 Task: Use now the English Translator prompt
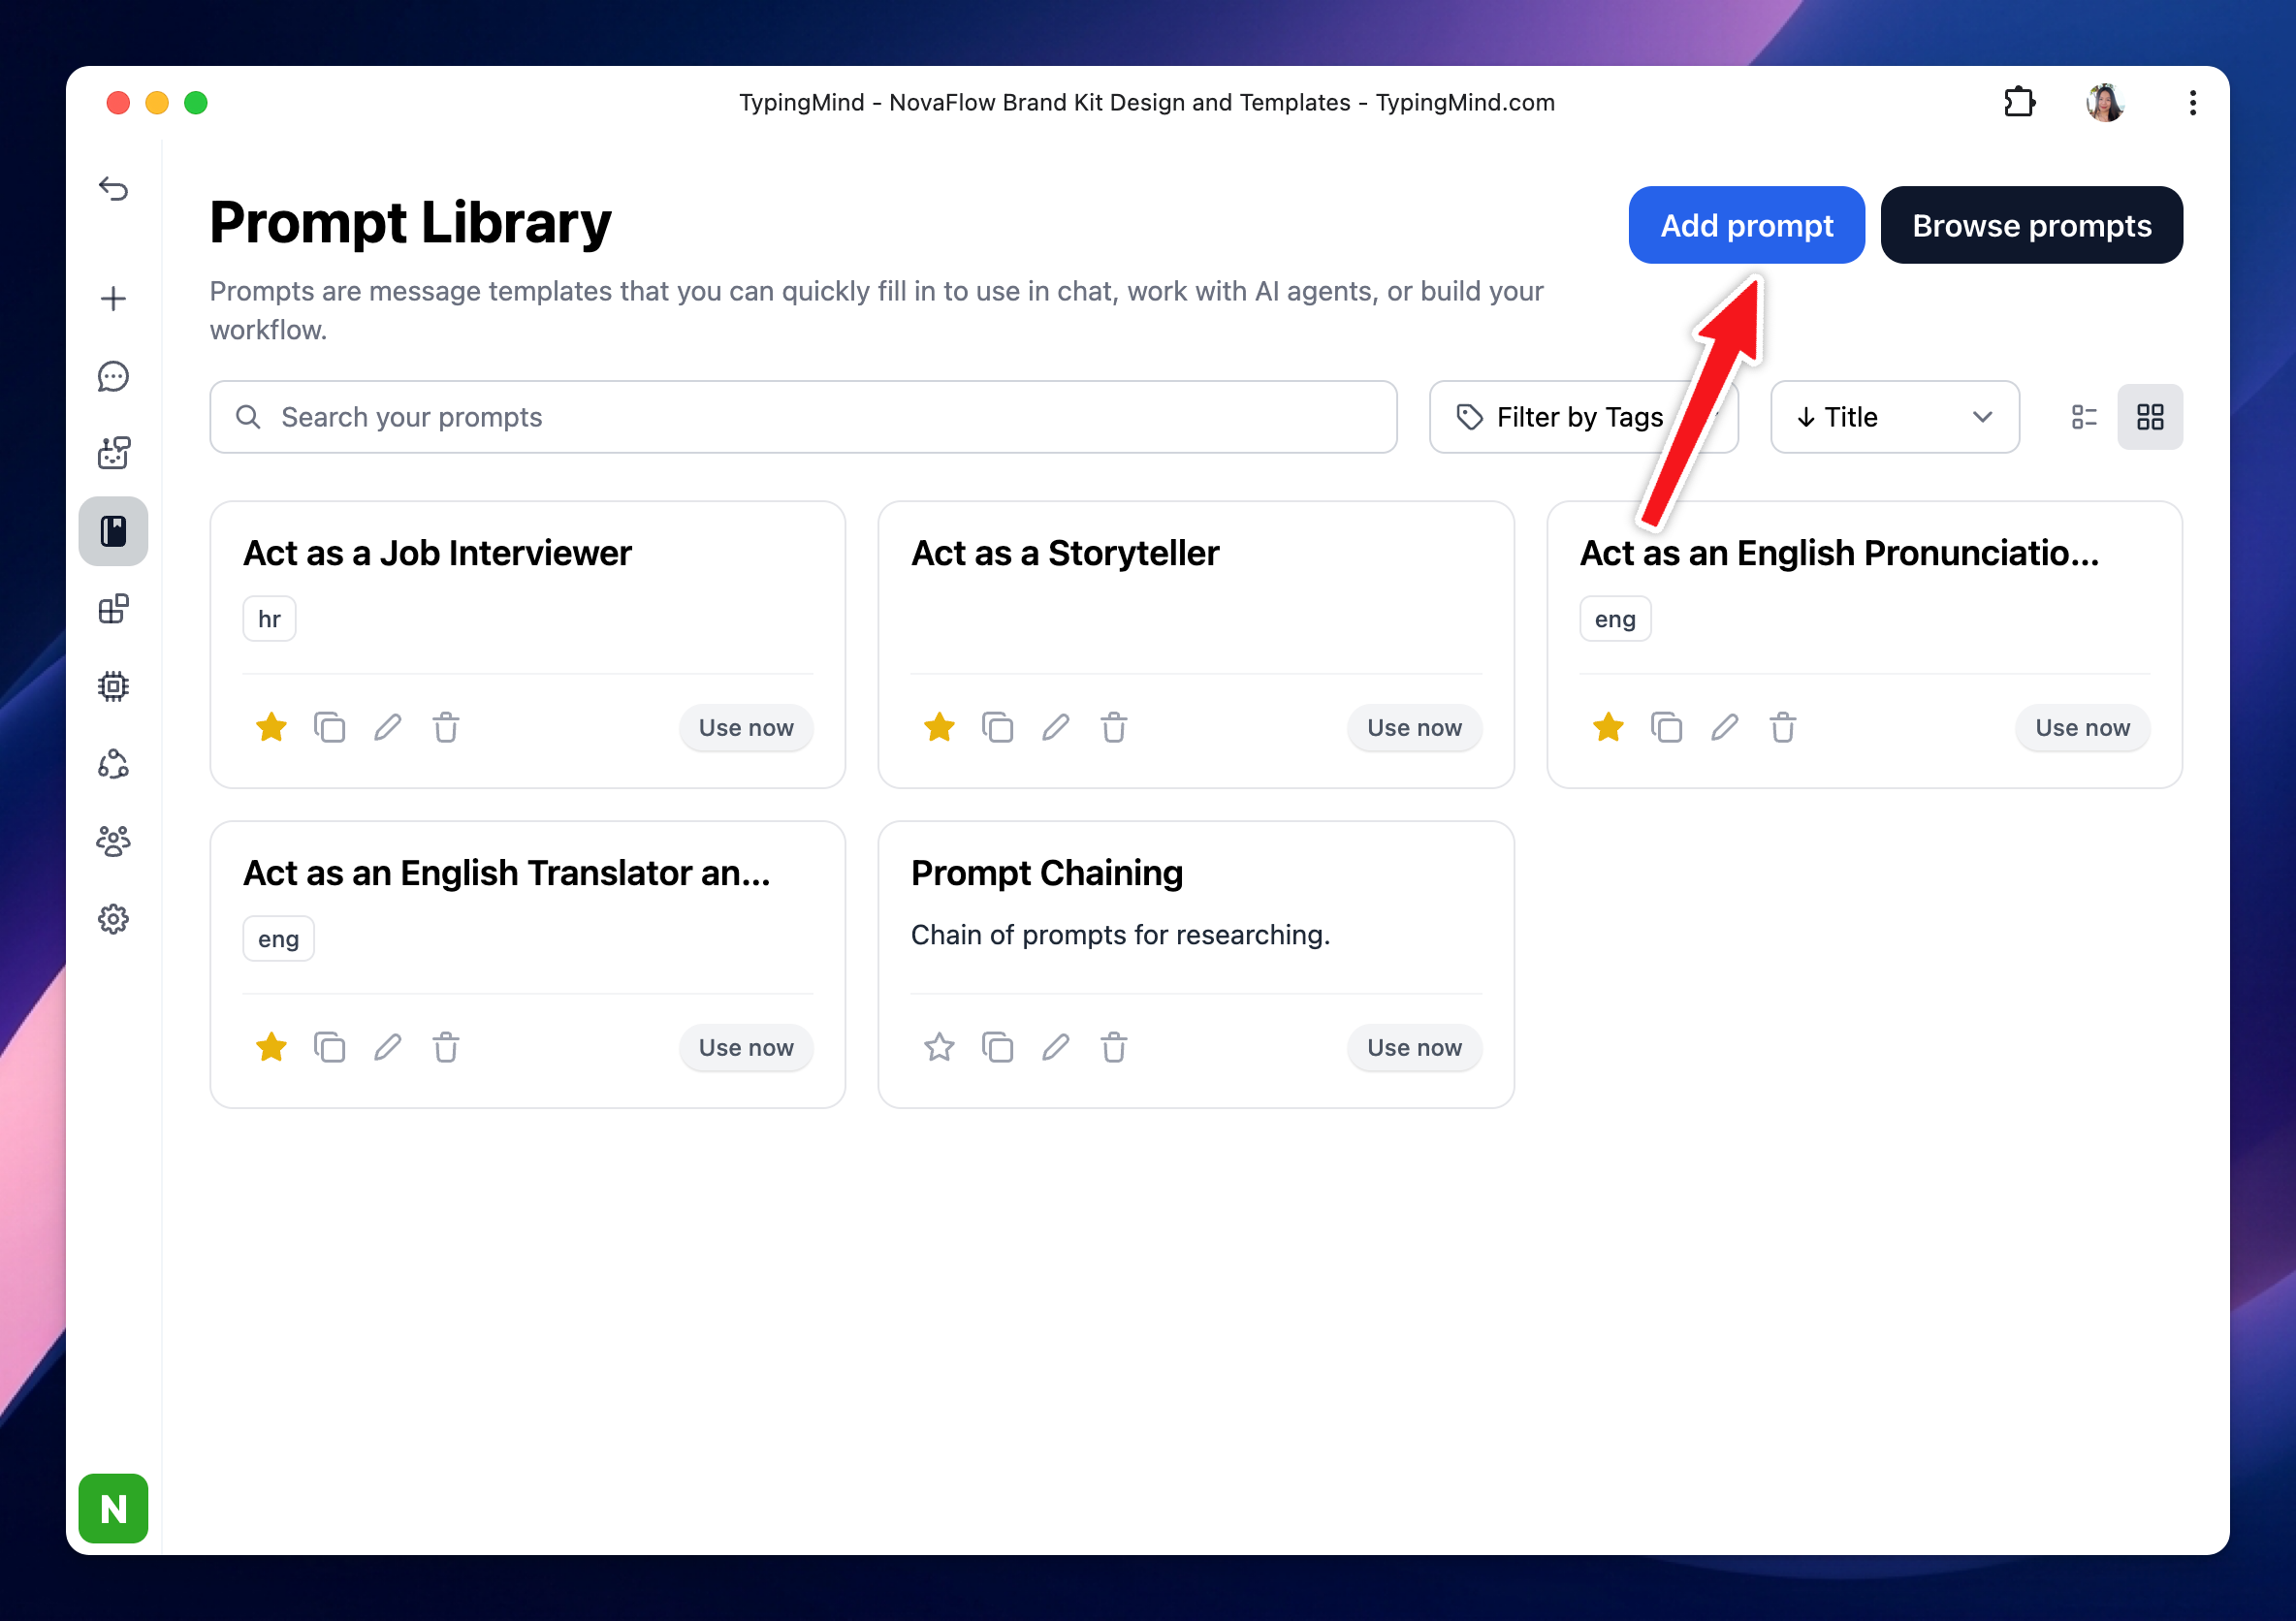click(746, 1047)
